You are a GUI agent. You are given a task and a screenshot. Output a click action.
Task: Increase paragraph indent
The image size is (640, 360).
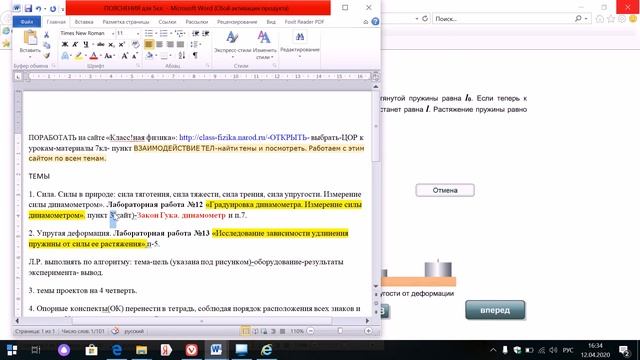click(x=206, y=33)
